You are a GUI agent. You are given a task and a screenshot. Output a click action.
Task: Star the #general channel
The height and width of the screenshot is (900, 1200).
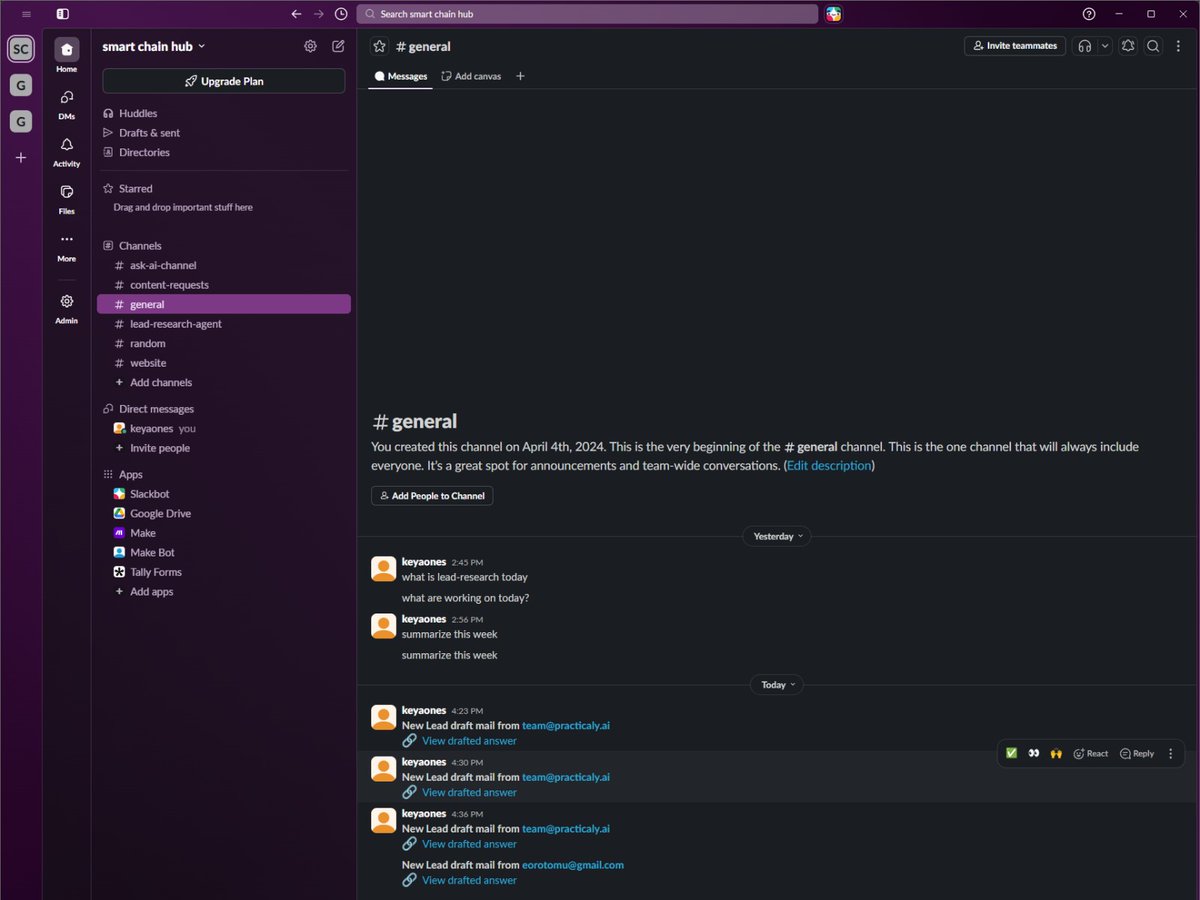(x=379, y=46)
